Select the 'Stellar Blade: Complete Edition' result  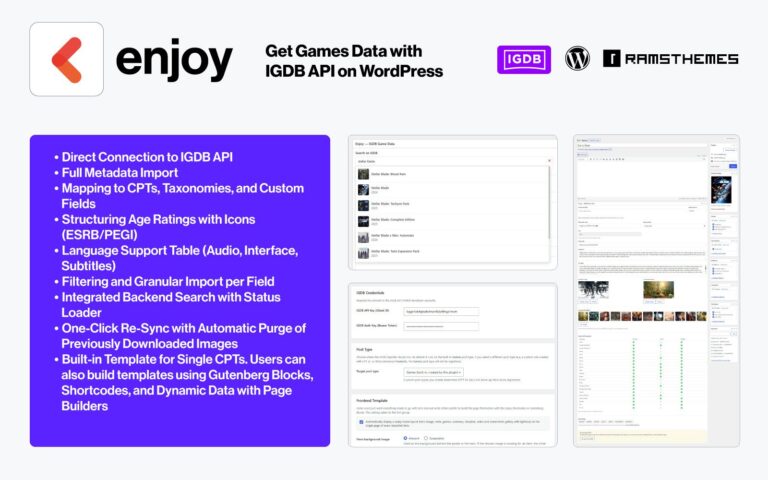click(x=453, y=221)
